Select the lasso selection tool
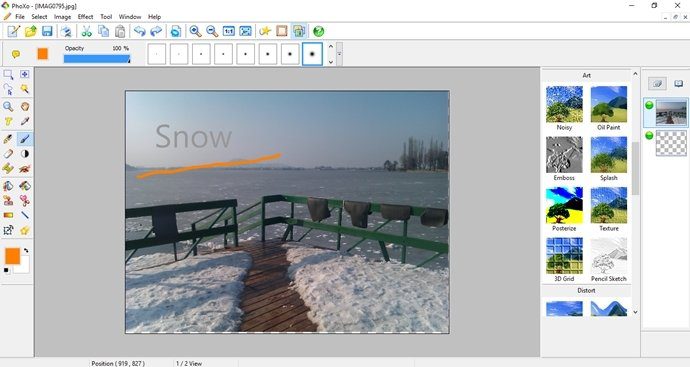 tap(8, 89)
